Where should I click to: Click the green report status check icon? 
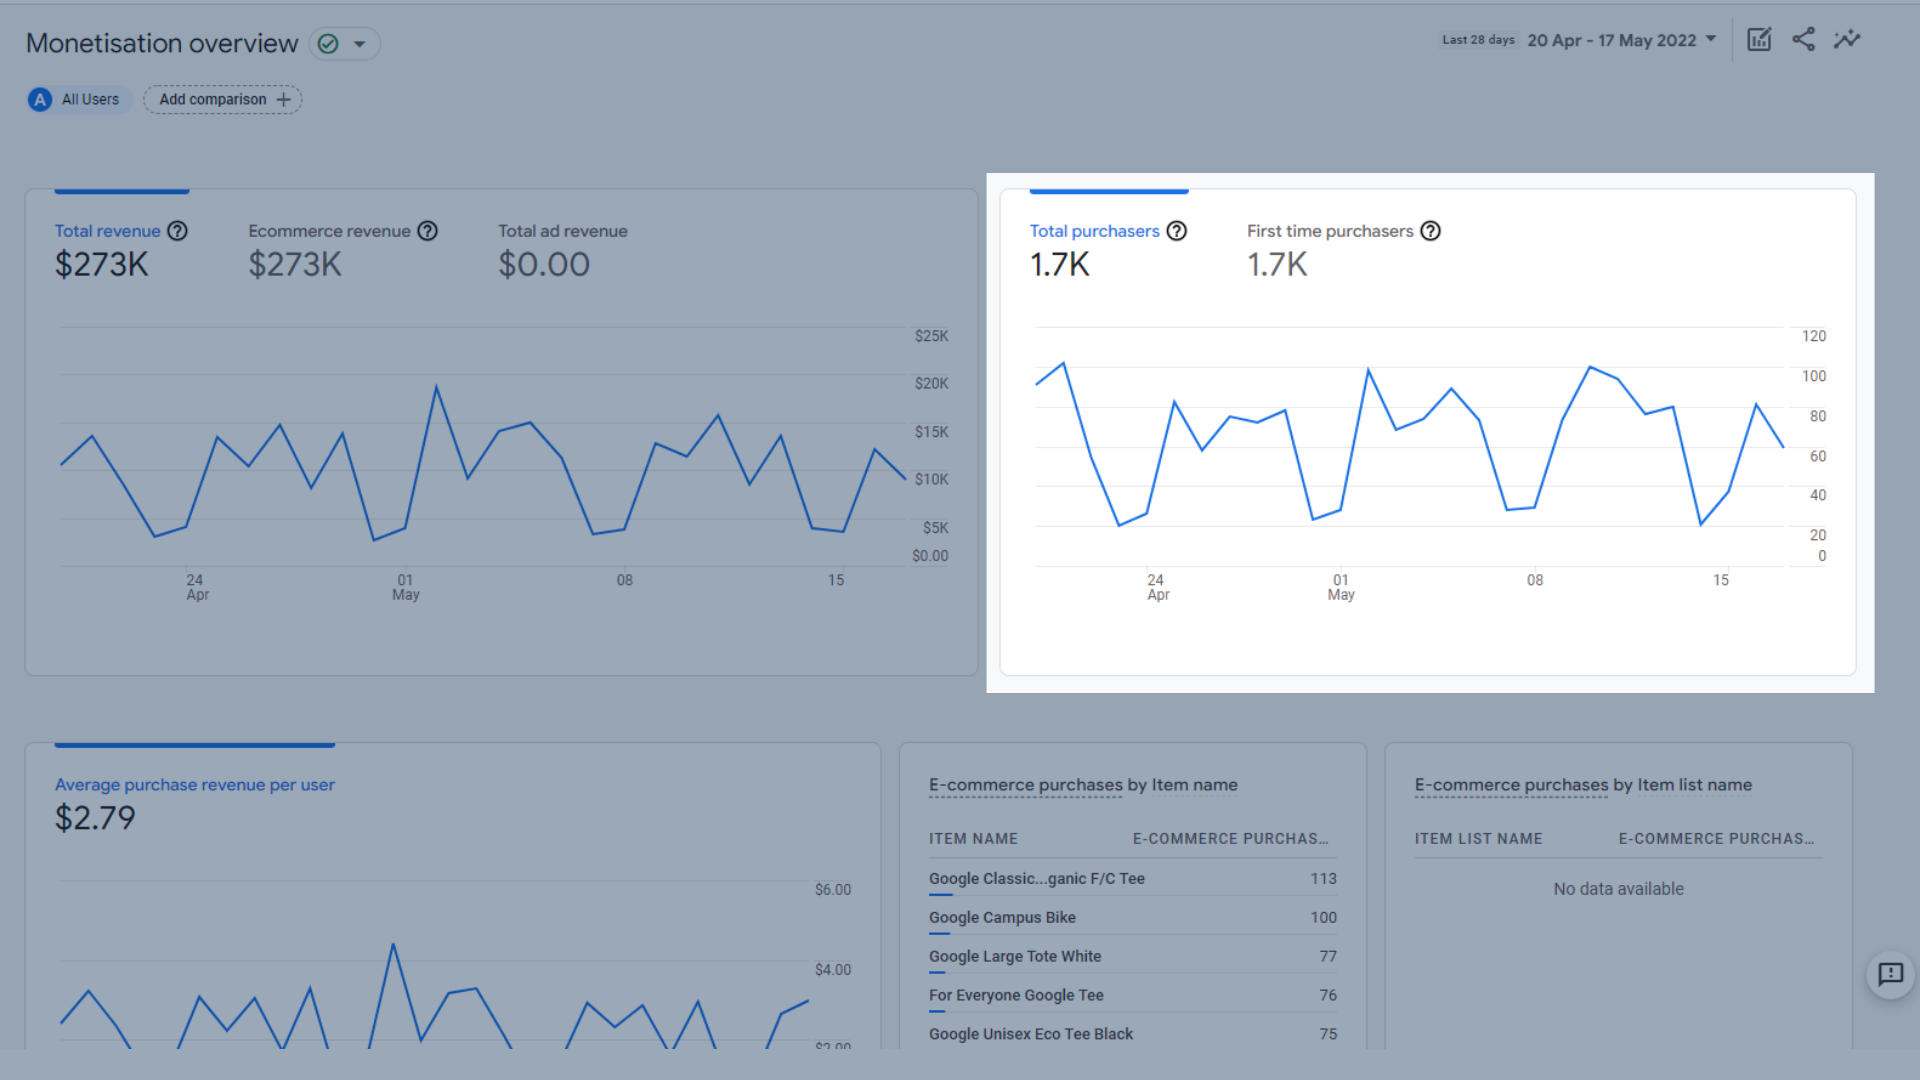pos(328,44)
